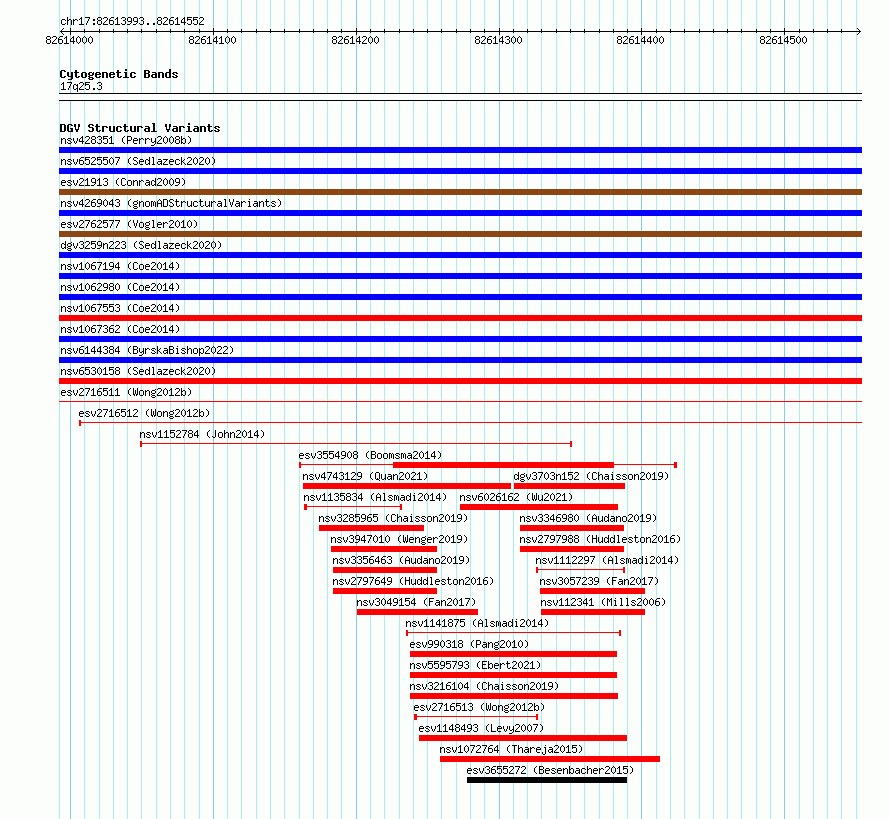Open nsv4743129 (Quan2021) variant label
The image size is (890, 819).
[365, 476]
